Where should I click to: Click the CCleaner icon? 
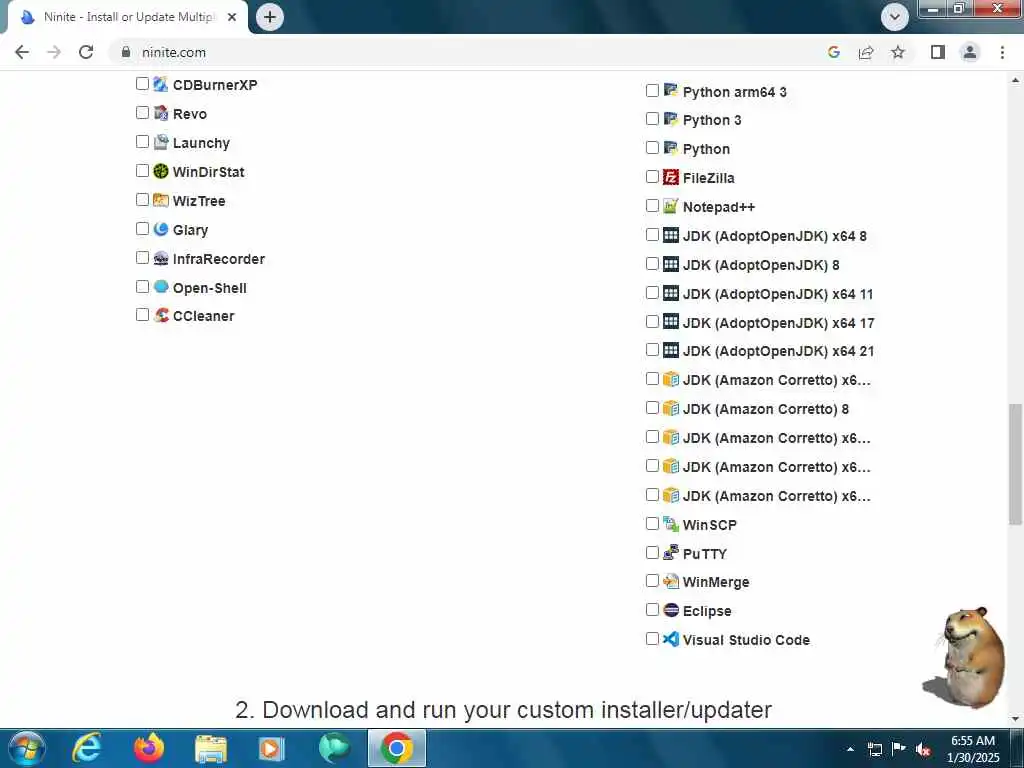point(161,315)
